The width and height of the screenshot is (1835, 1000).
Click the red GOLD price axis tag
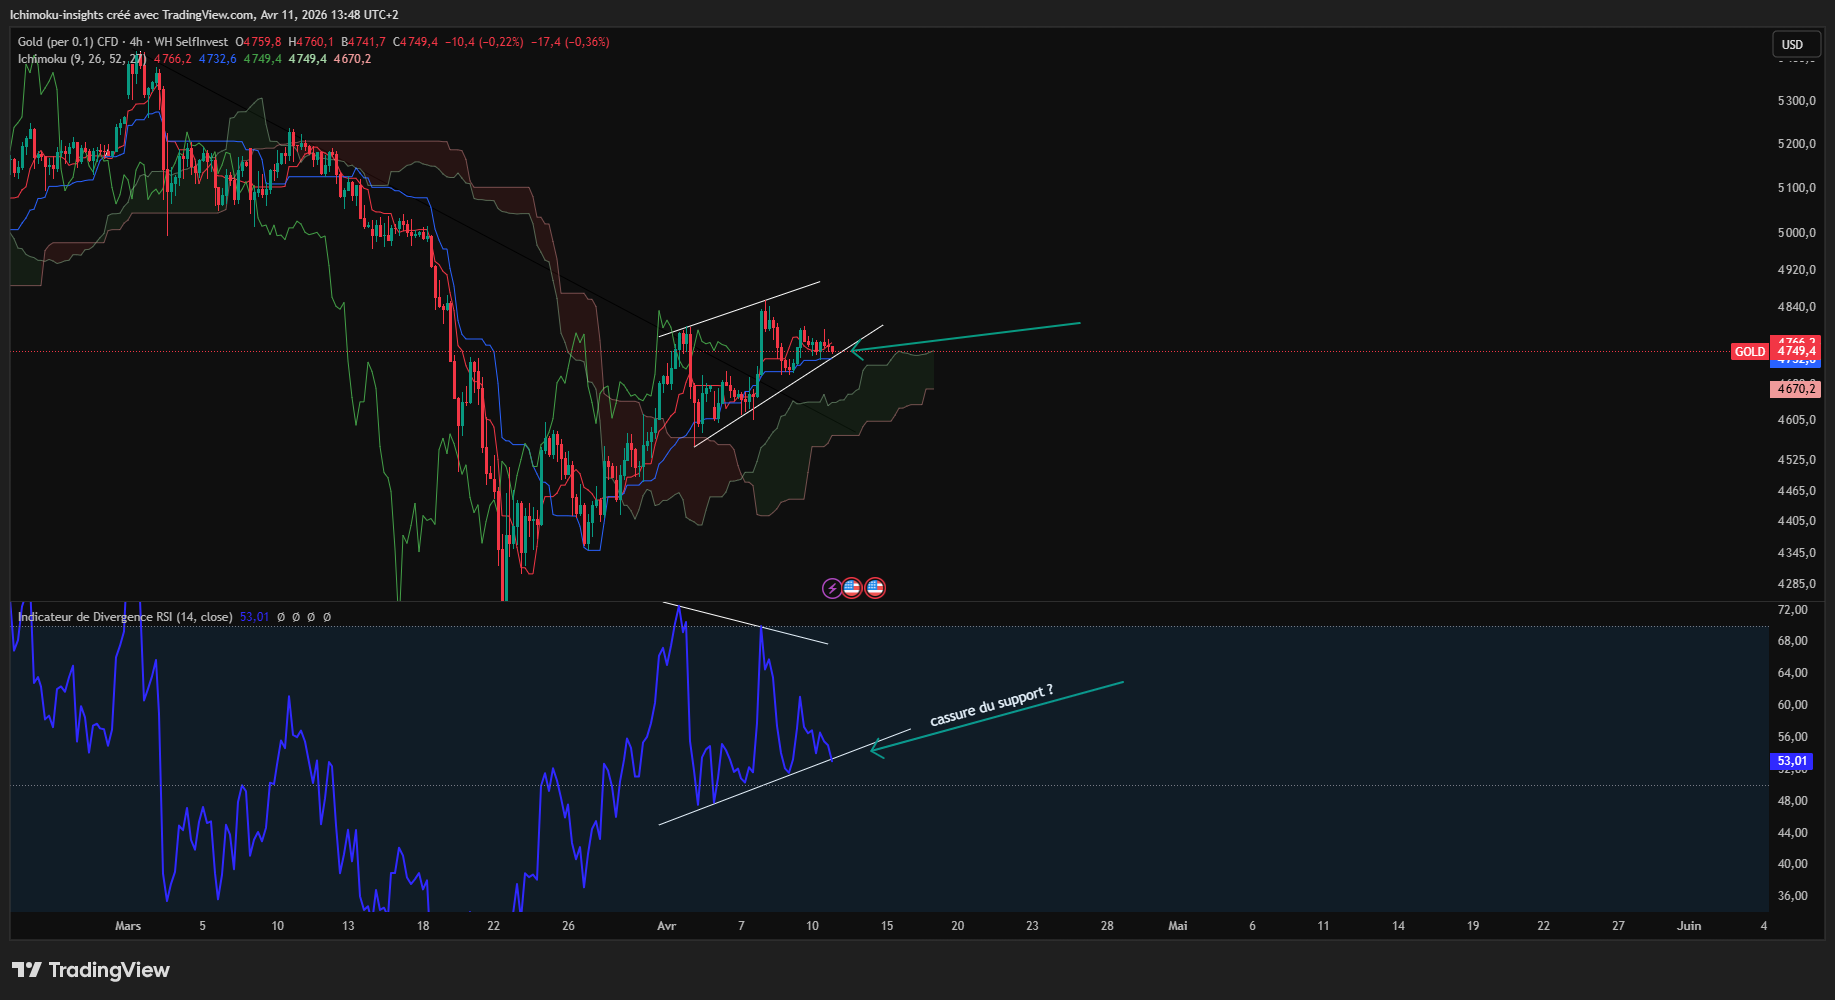click(1749, 352)
